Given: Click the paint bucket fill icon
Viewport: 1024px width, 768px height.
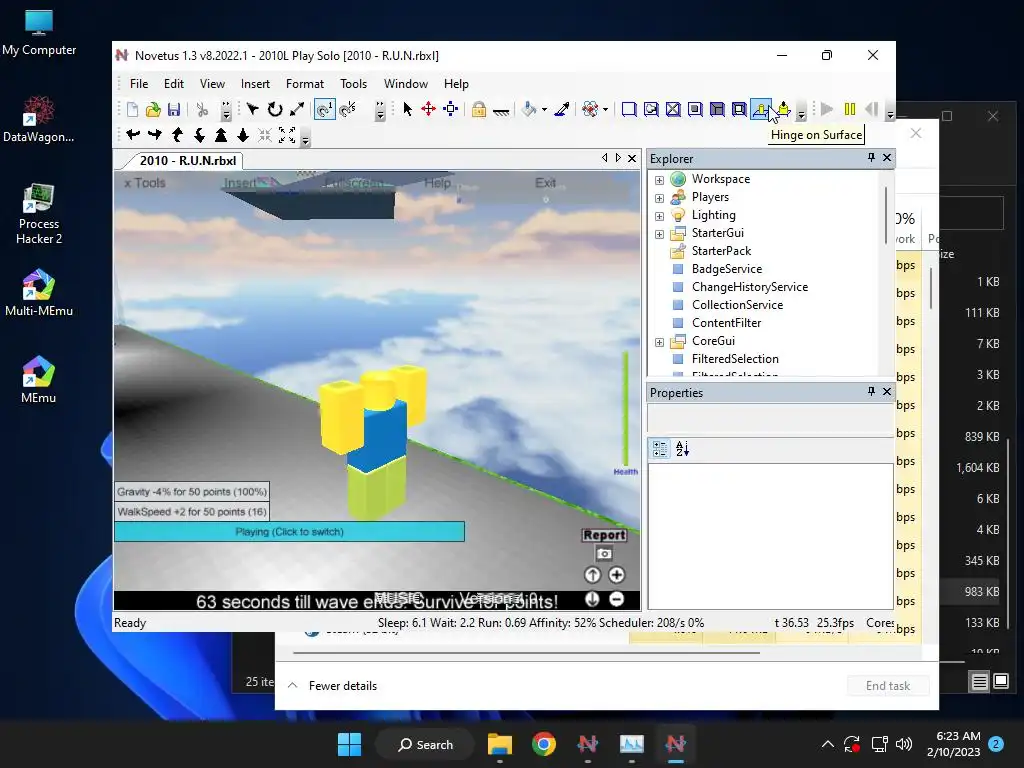Looking at the screenshot, I should pos(529,109).
